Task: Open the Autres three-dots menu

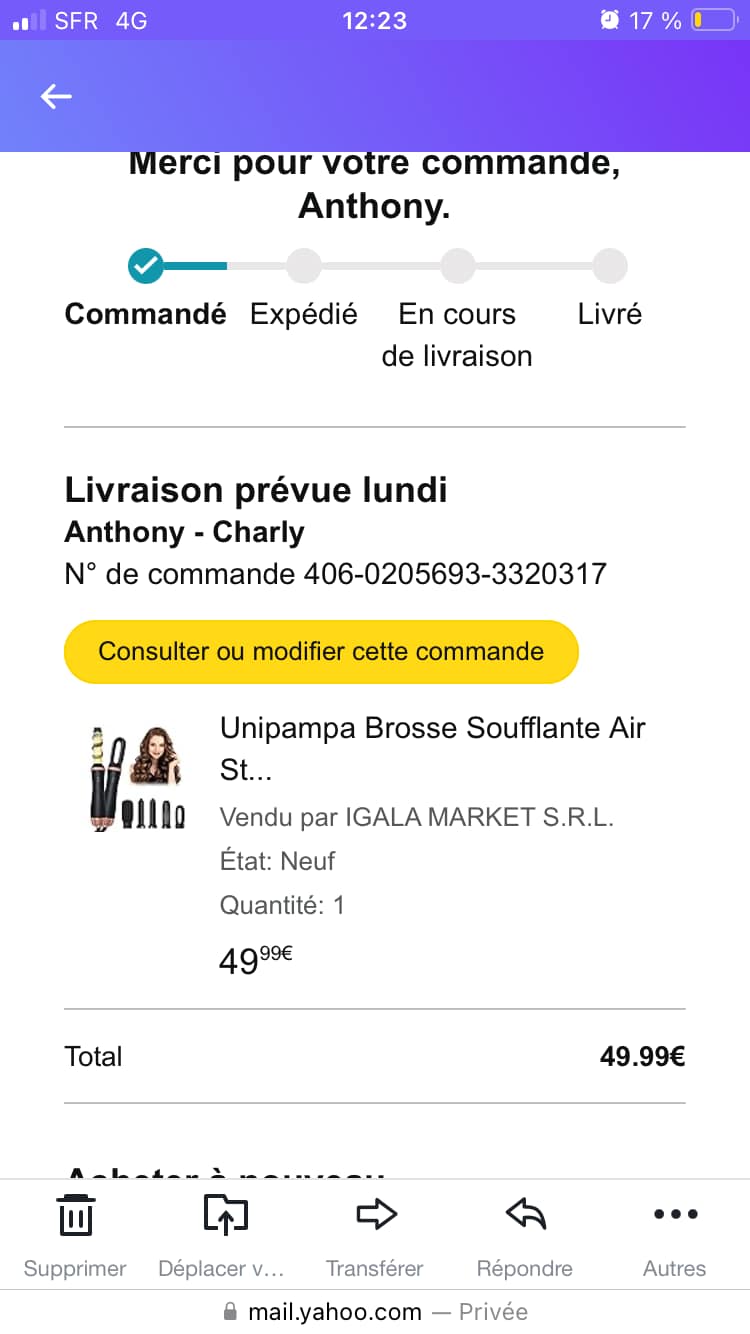Action: coord(675,1214)
